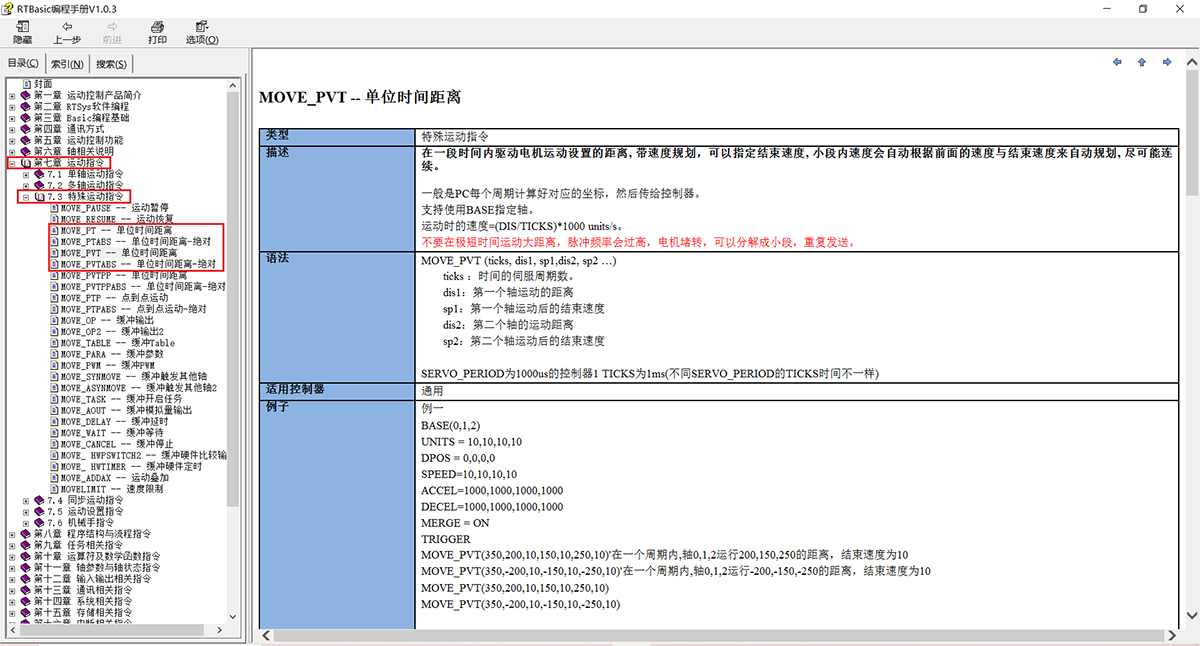Click the page icon beside 封面

click(x=26, y=84)
